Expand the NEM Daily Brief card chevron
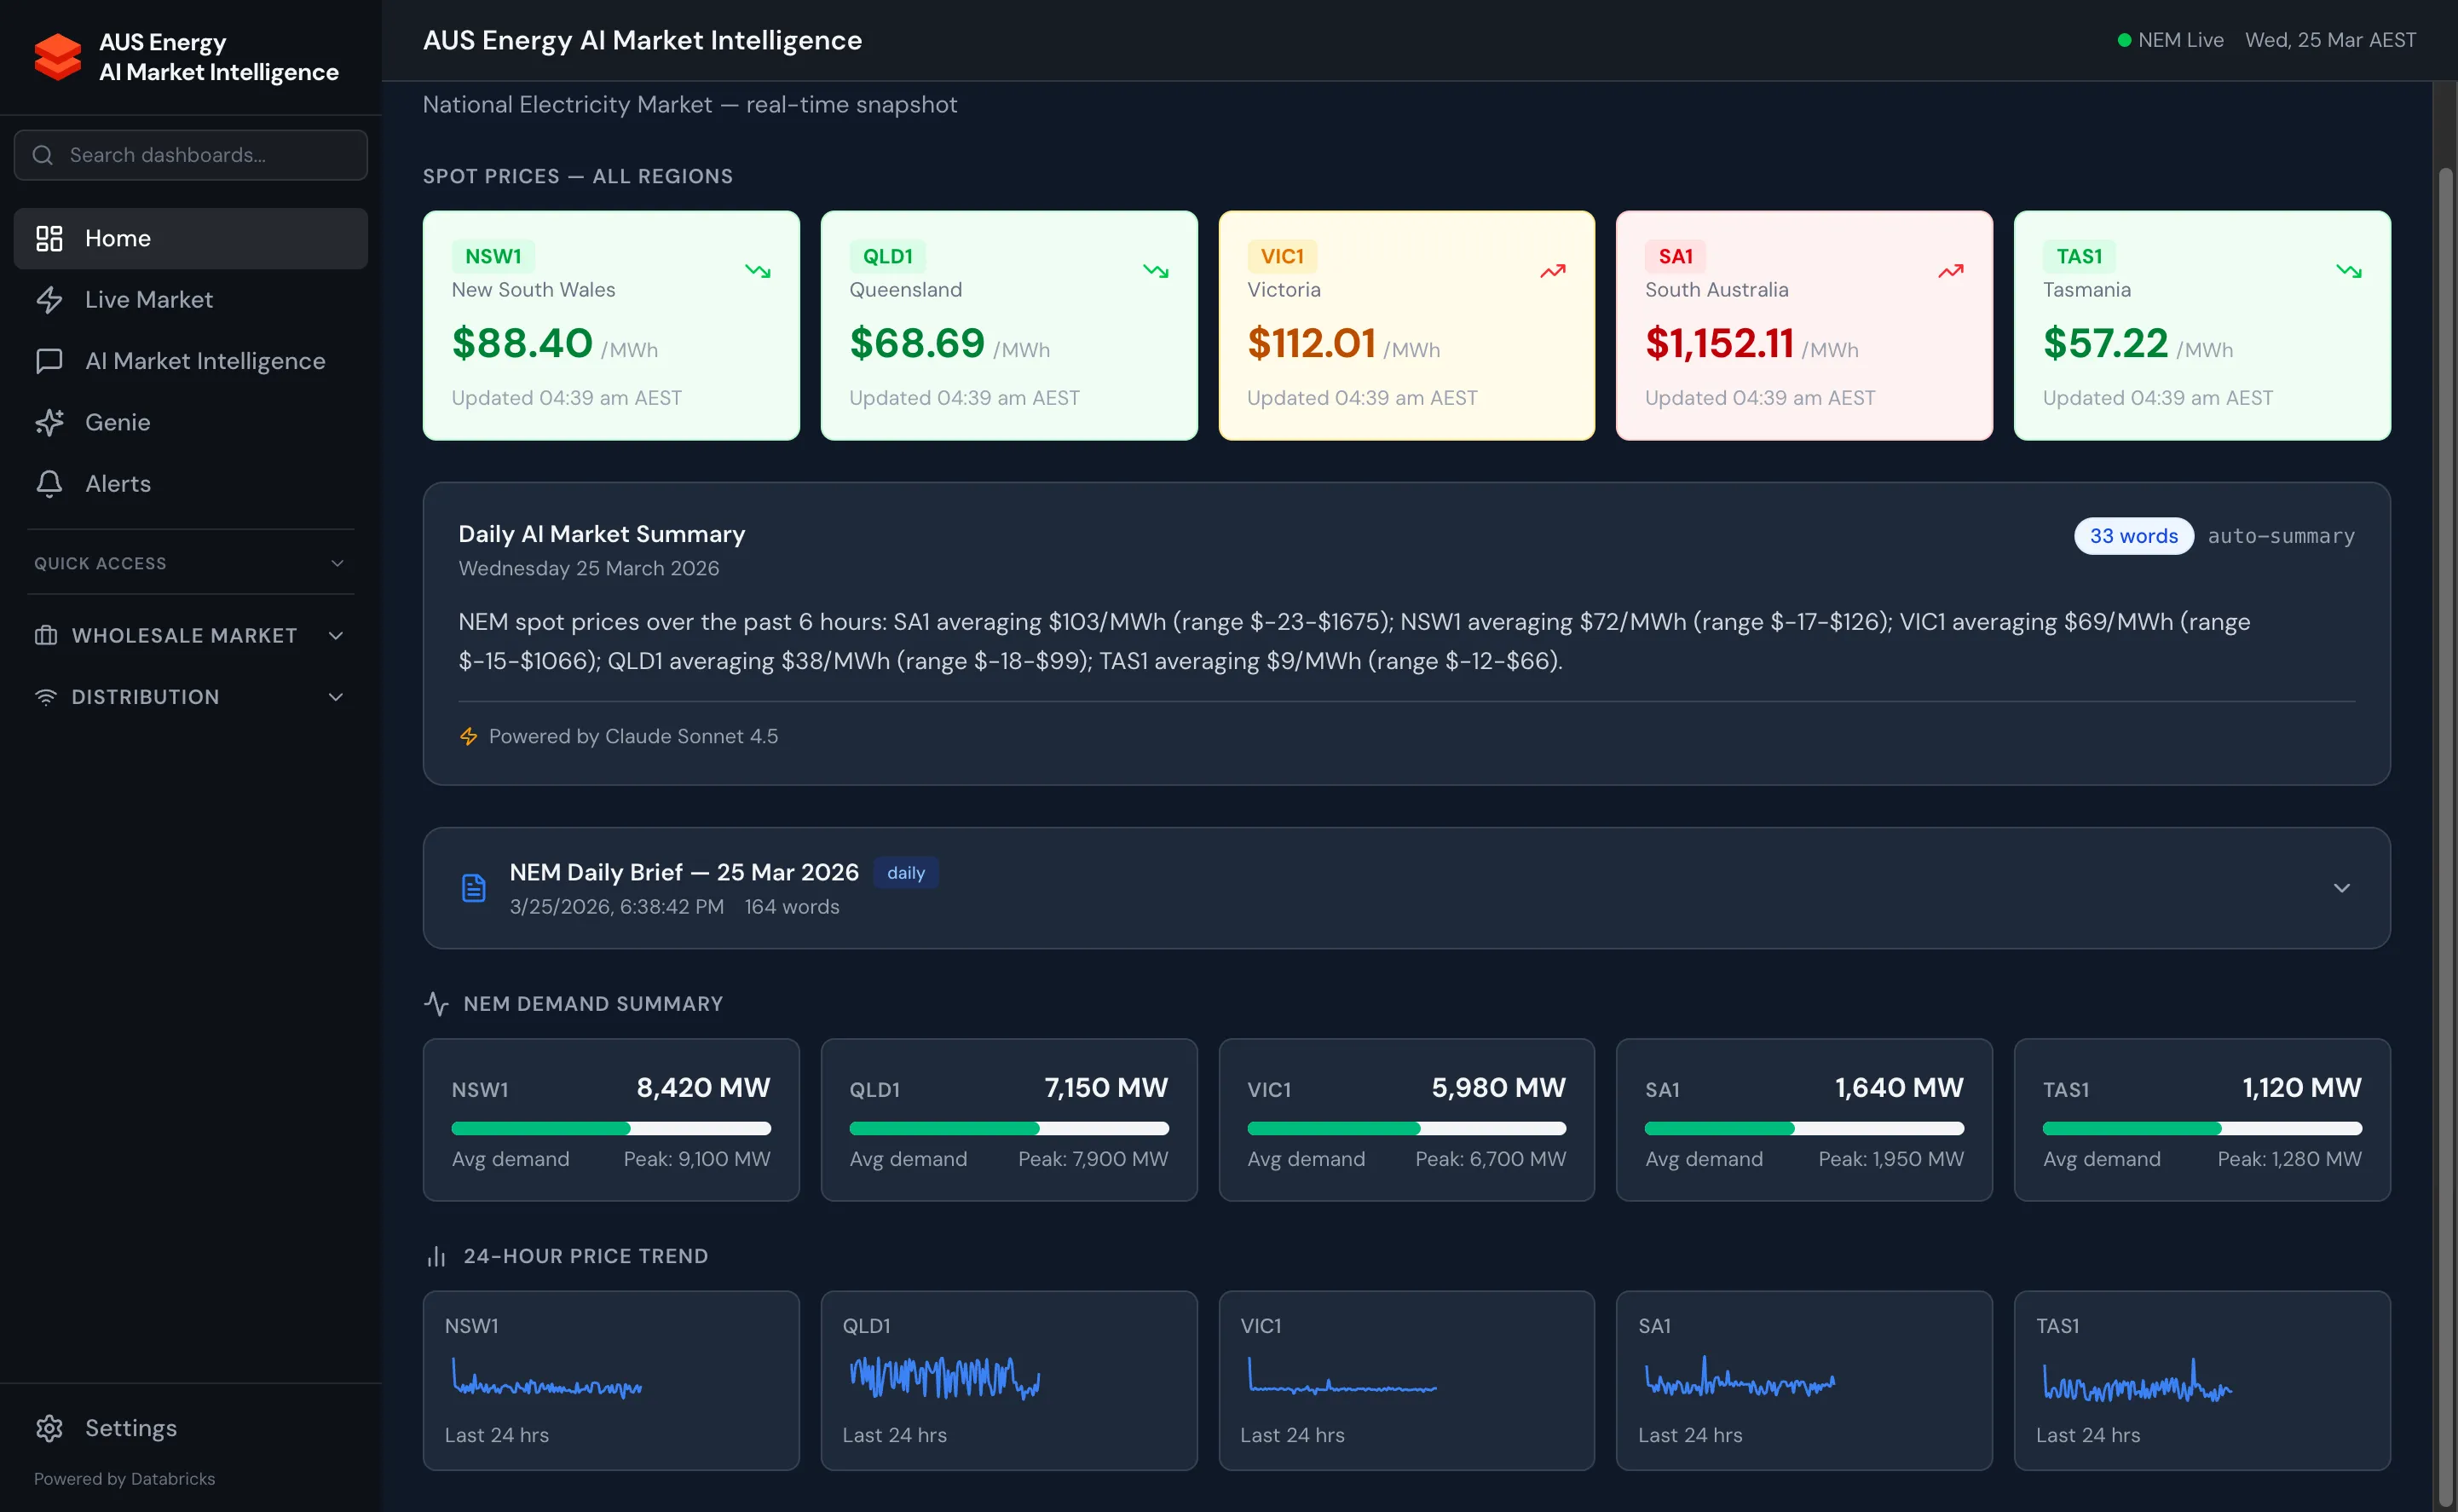The height and width of the screenshot is (1512, 2458). 2342,887
